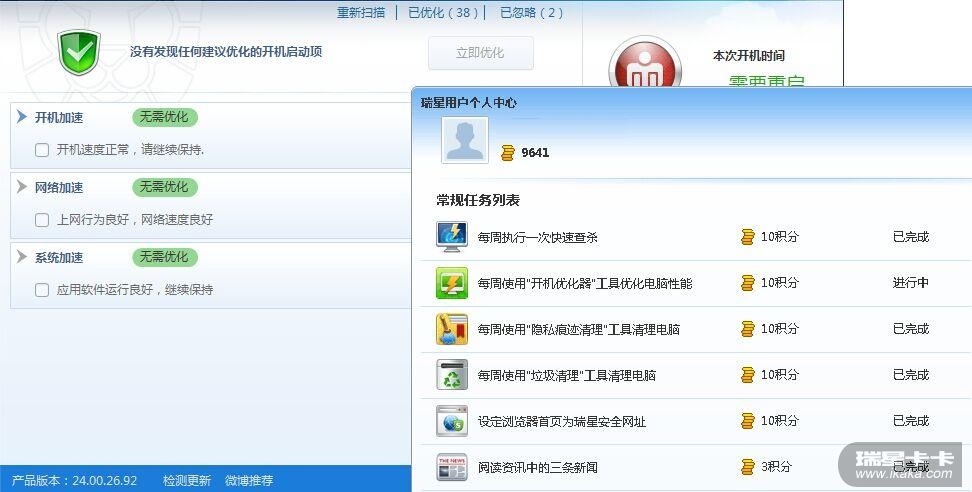Click the 系统加速 heading text
The width and height of the screenshot is (972, 492).
(x=59, y=258)
